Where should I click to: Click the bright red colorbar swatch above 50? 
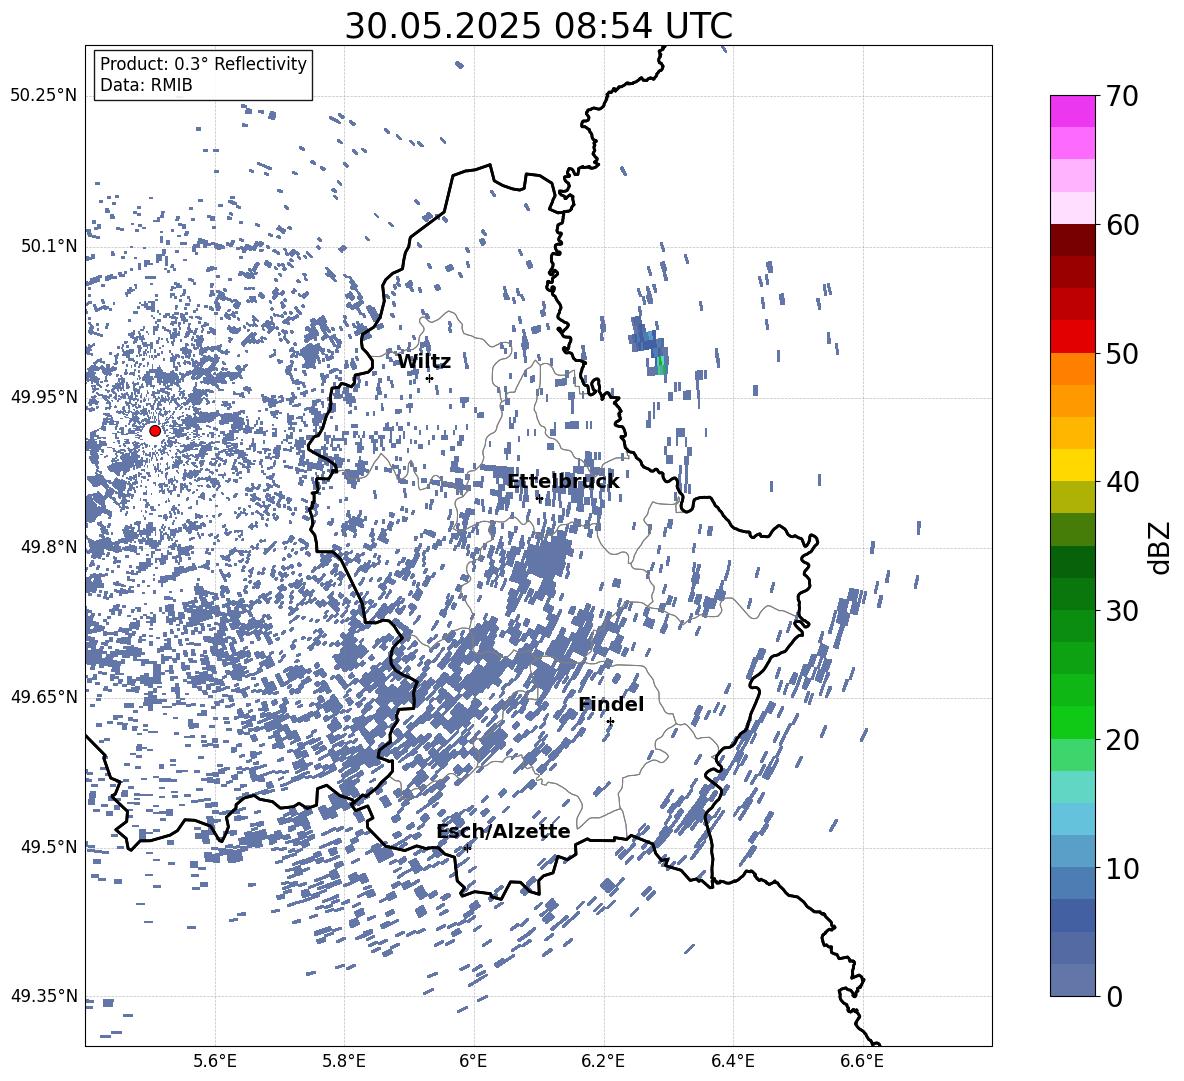[x=1073, y=336]
